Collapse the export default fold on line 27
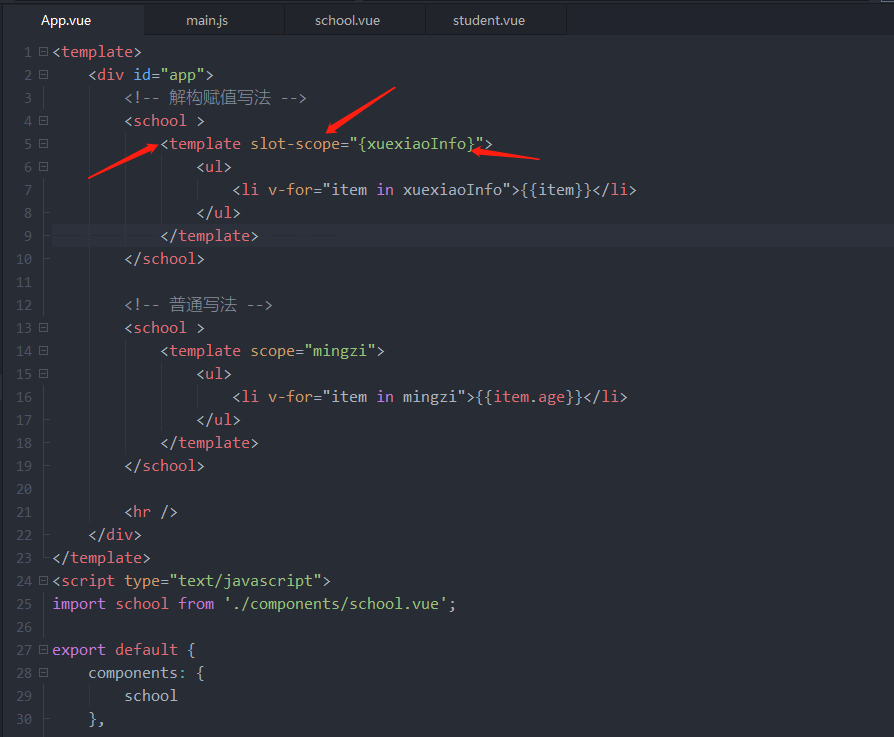 [x=43, y=650]
